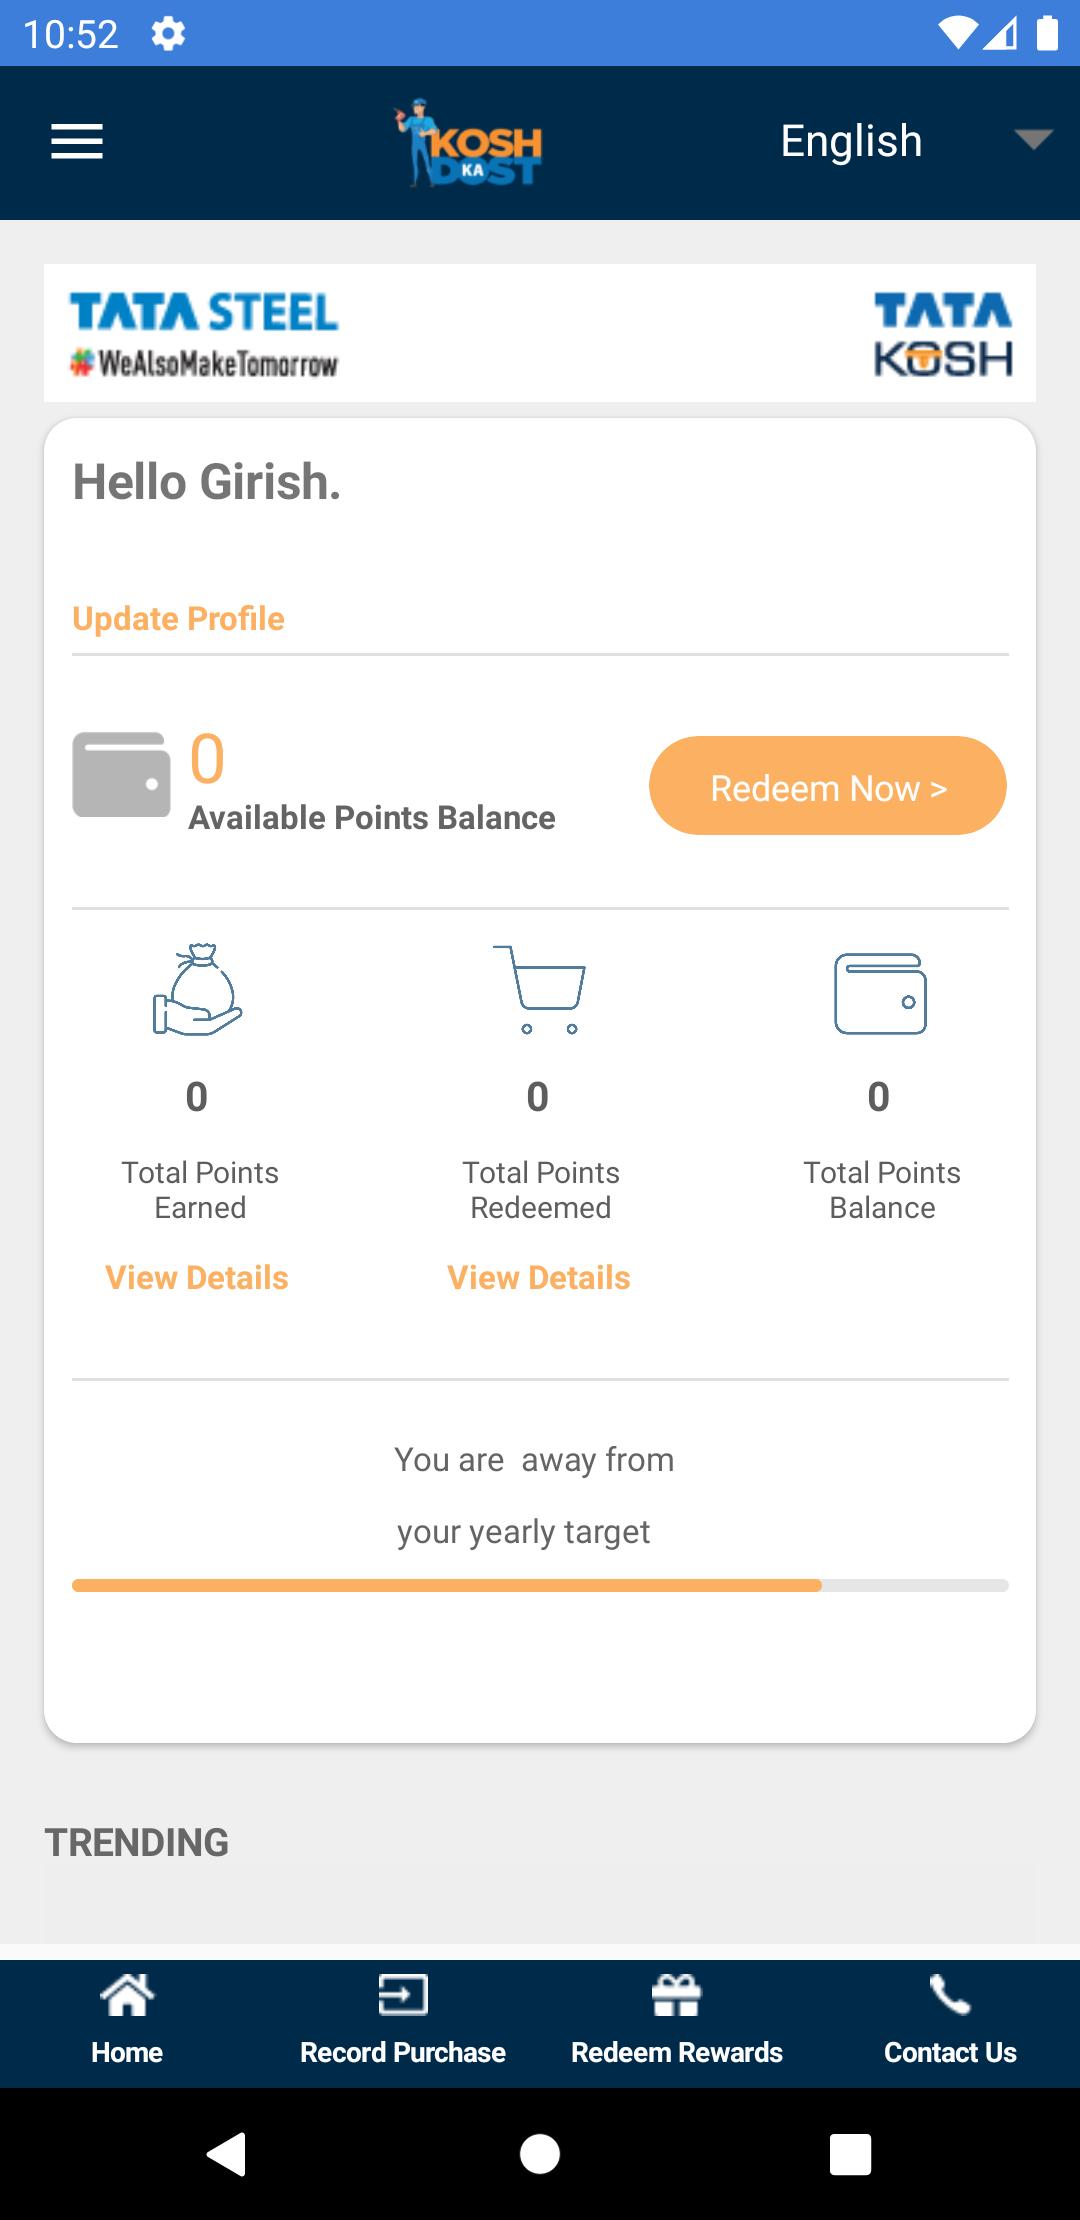Click the Redeem Now button
The height and width of the screenshot is (2220, 1080).
tap(828, 786)
